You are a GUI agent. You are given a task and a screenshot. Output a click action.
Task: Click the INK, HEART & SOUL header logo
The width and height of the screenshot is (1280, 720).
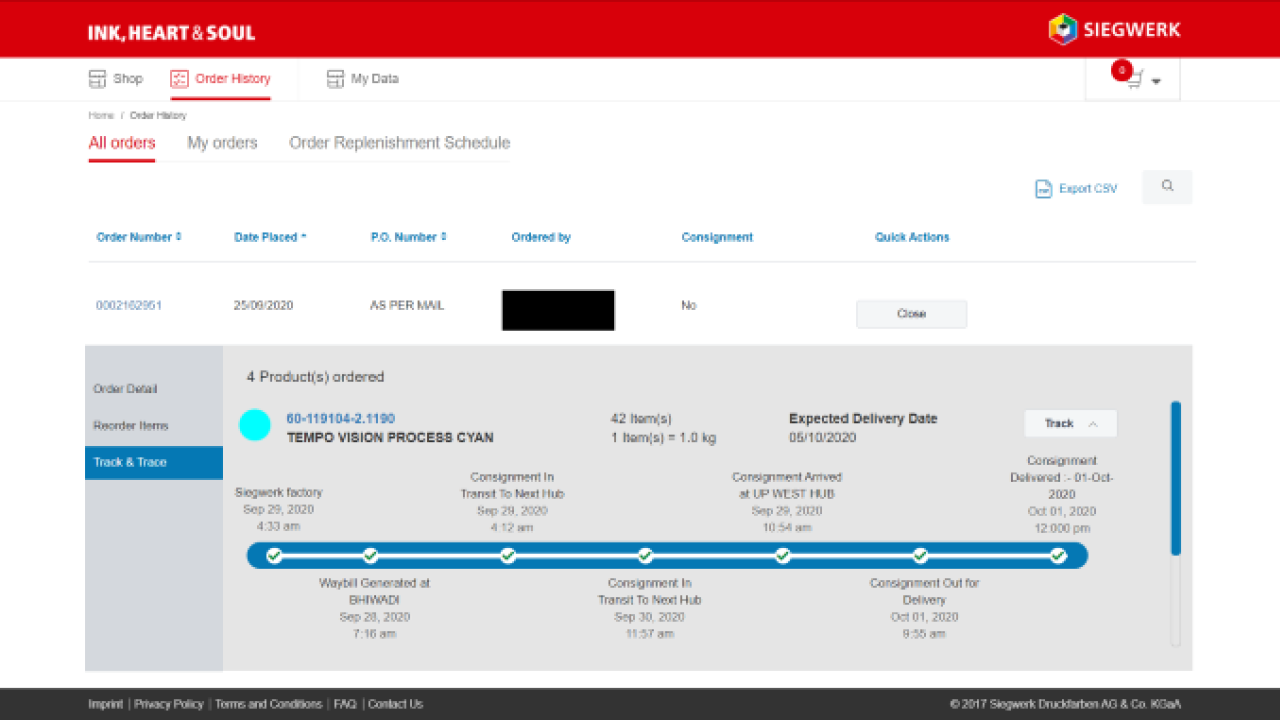tap(171, 33)
